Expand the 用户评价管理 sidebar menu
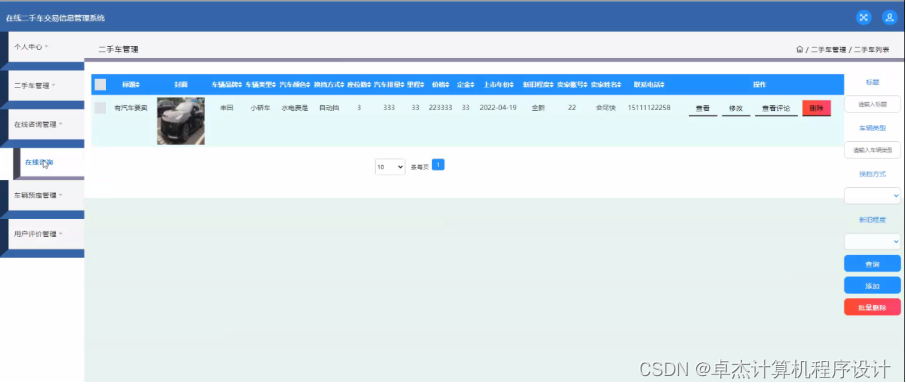The height and width of the screenshot is (388, 906). pyautogui.click(x=46, y=234)
